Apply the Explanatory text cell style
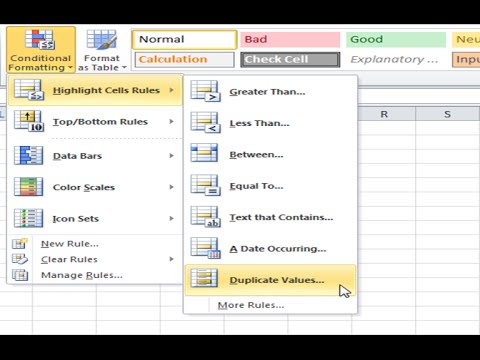480x360 pixels. 396,59
